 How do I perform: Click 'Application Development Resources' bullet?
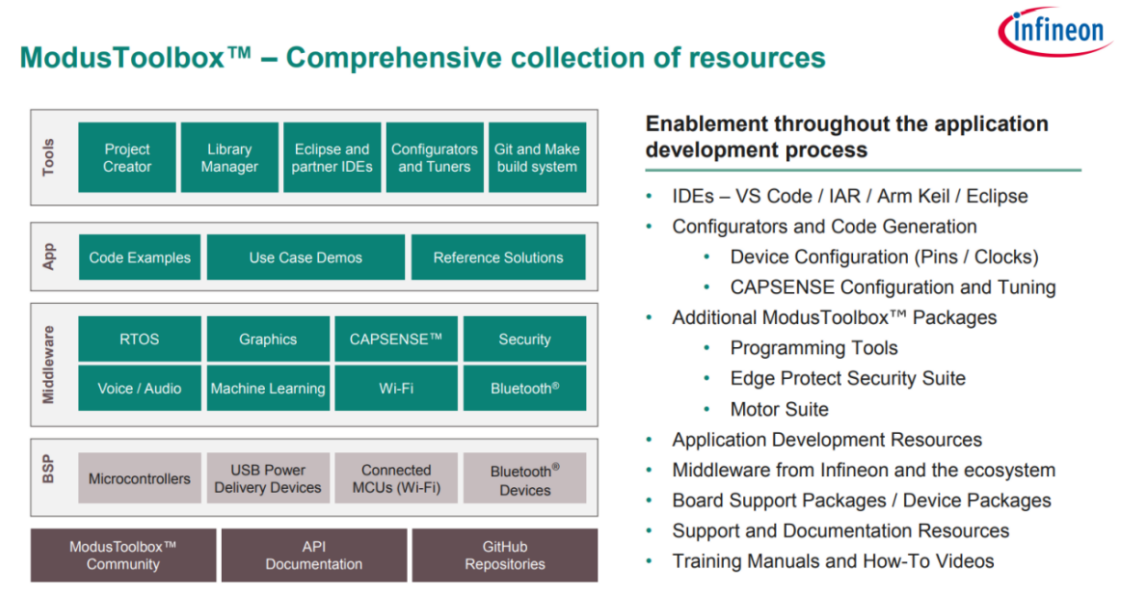tap(827, 440)
